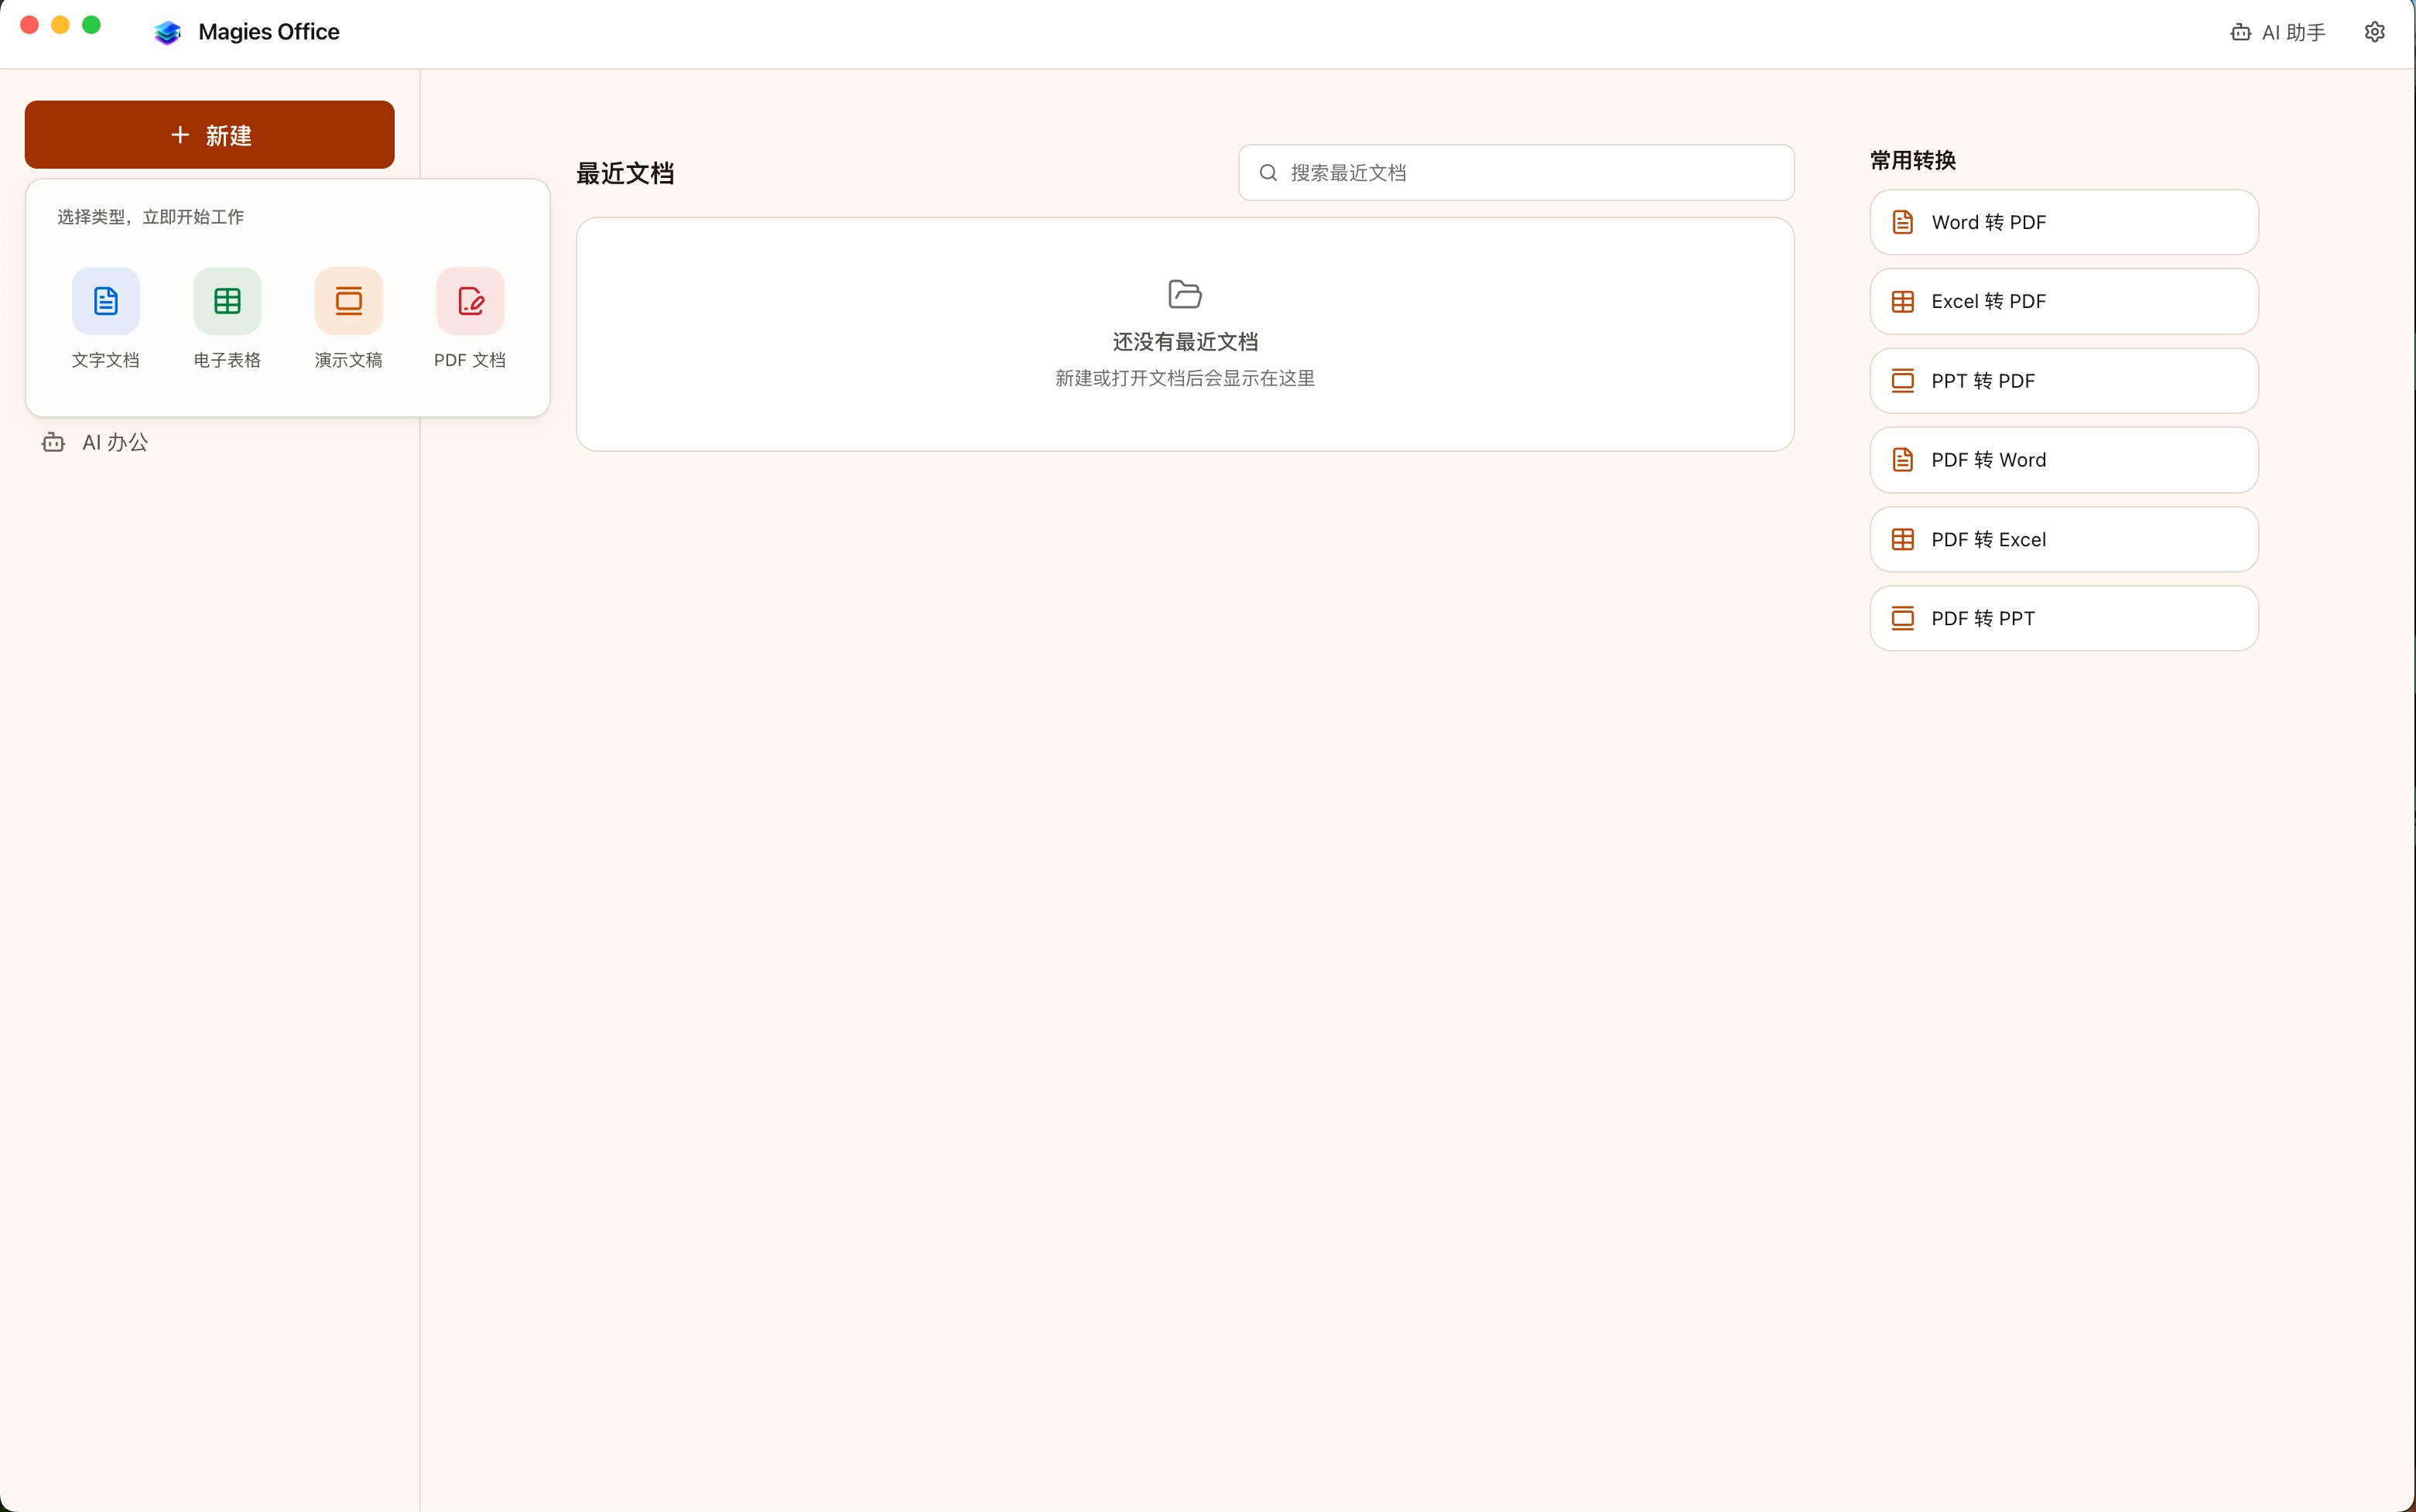2416x1512 pixels.
Task: Click the table icon on PDF 转 Excel
Action: click(x=1903, y=539)
